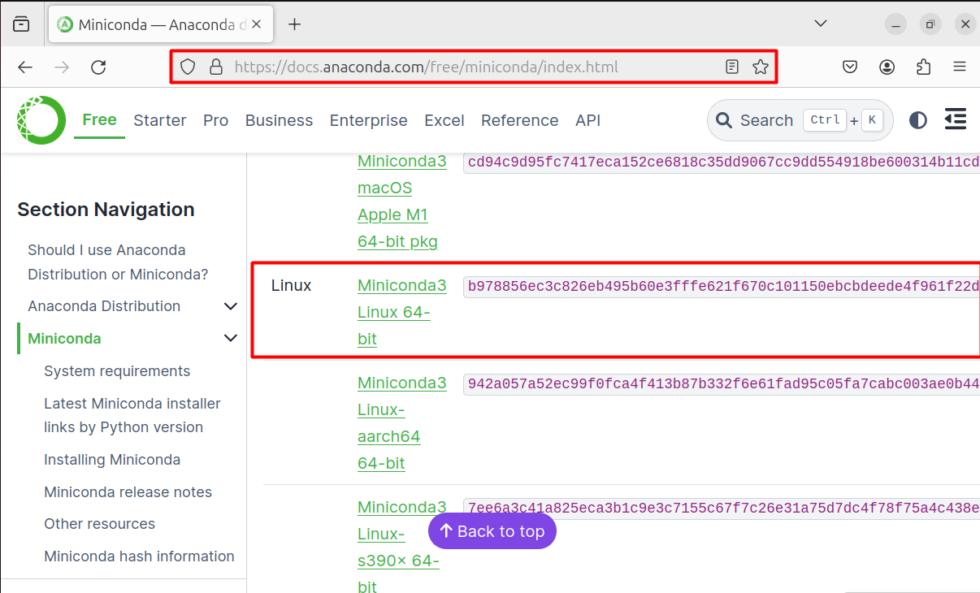Download Miniconda3 Linux-aarch64 64-bit installer
The height and width of the screenshot is (593, 980).
402,423
